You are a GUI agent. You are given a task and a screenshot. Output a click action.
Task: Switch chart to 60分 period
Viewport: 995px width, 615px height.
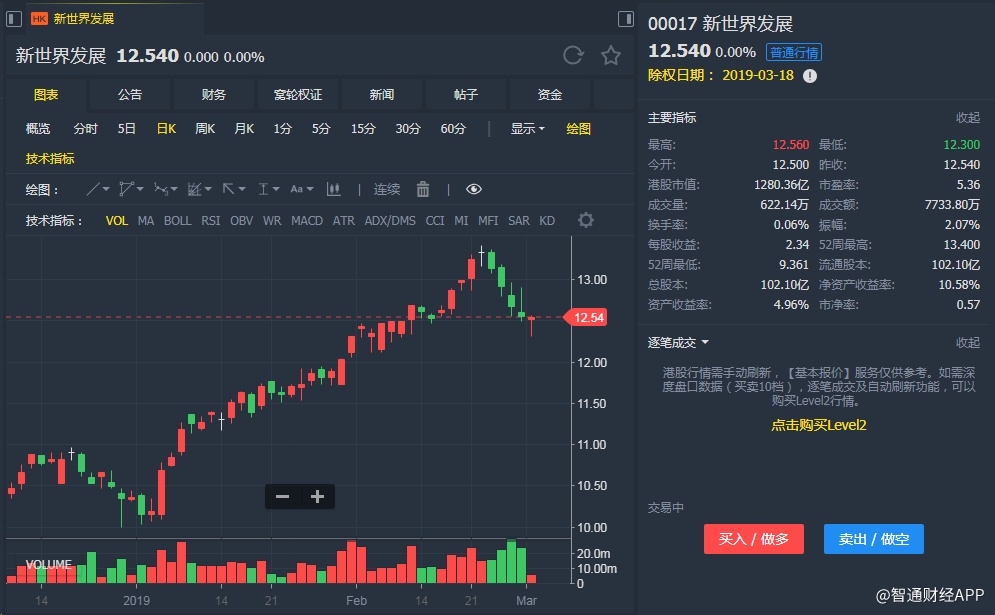pos(453,129)
